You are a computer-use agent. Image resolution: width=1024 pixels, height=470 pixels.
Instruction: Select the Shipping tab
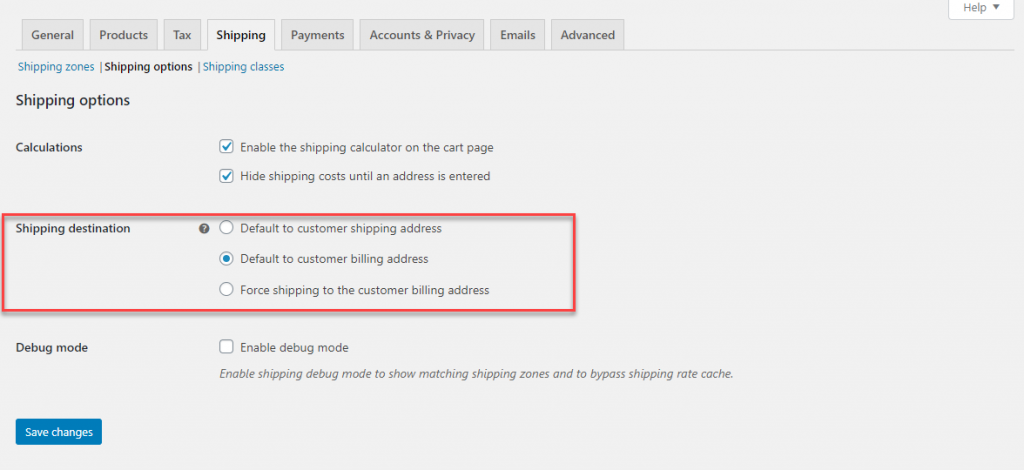pos(241,35)
